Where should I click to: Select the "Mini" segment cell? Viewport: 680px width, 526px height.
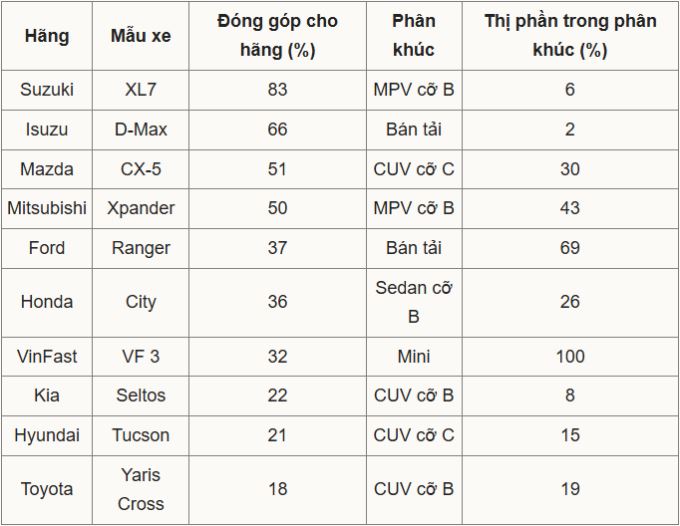pos(413,356)
